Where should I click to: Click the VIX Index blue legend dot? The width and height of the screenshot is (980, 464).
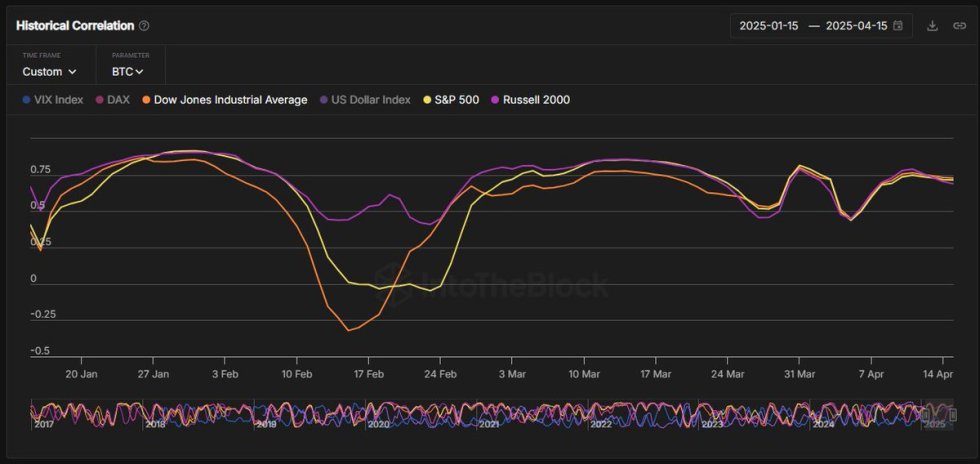coord(26,100)
